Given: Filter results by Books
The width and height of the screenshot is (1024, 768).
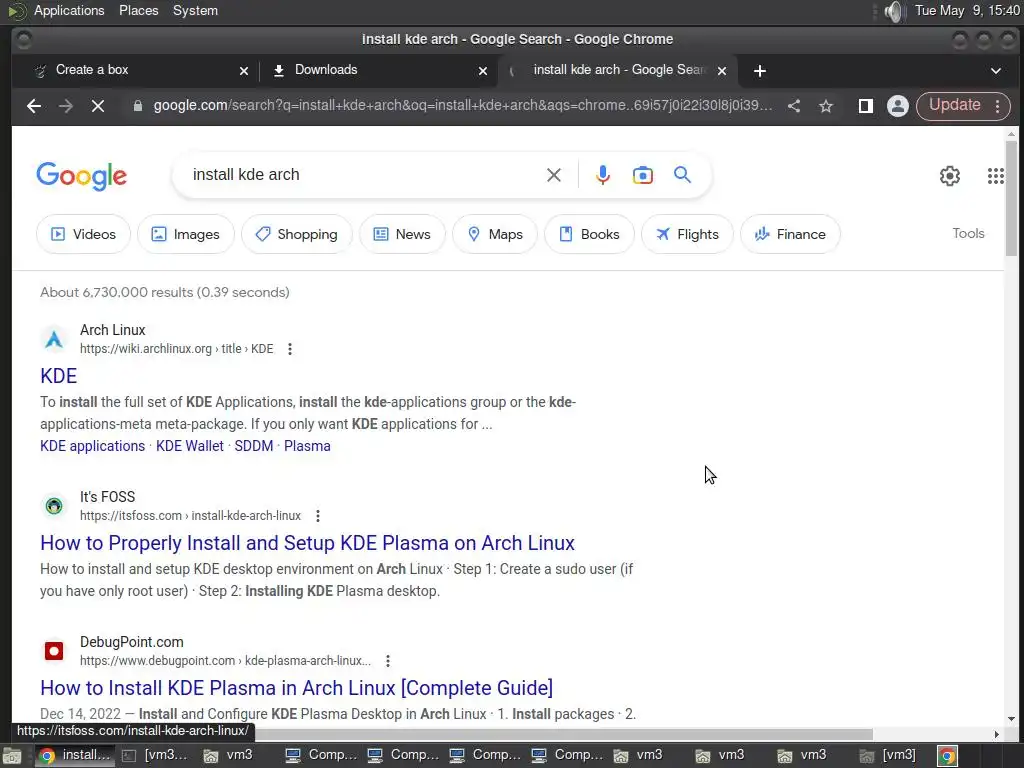Looking at the screenshot, I should [x=589, y=234].
